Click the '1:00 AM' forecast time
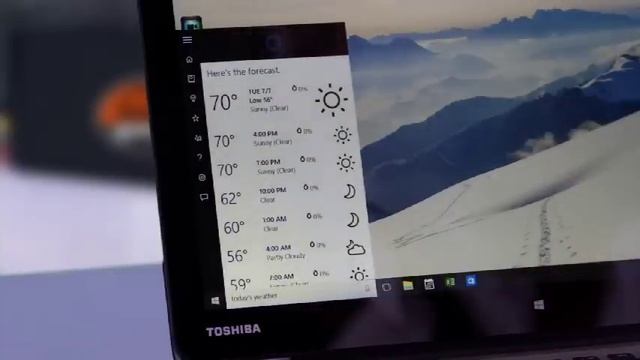The width and height of the screenshot is (640, 360). pos(274,220)
